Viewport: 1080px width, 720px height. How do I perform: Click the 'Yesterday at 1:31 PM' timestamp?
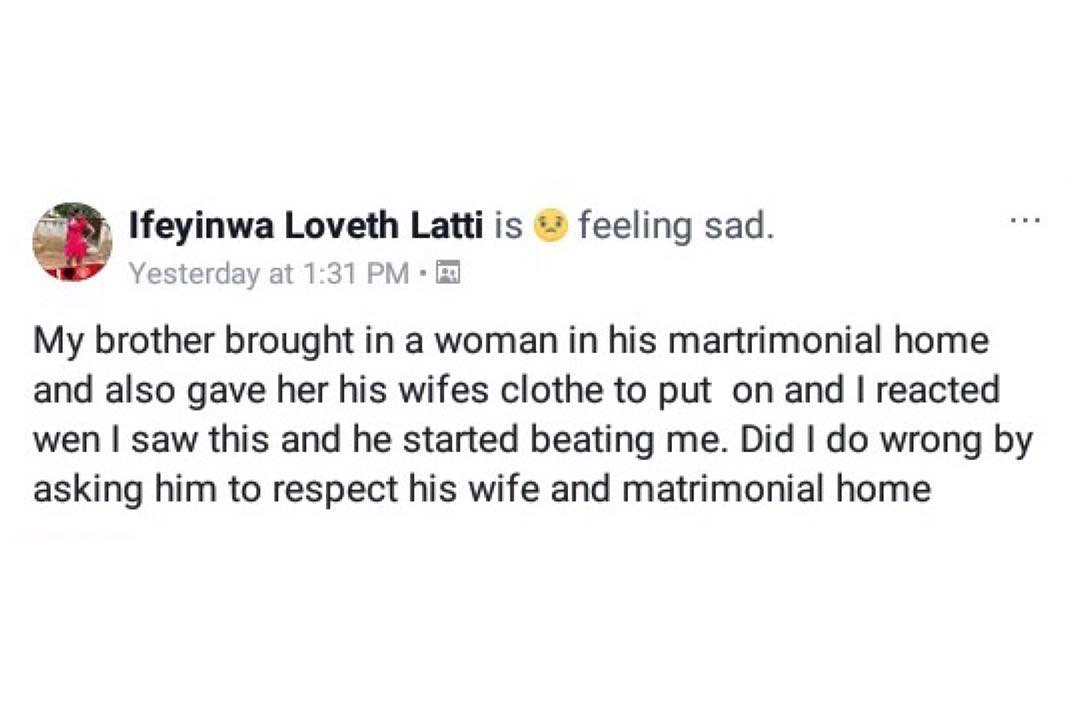point(269,273)
